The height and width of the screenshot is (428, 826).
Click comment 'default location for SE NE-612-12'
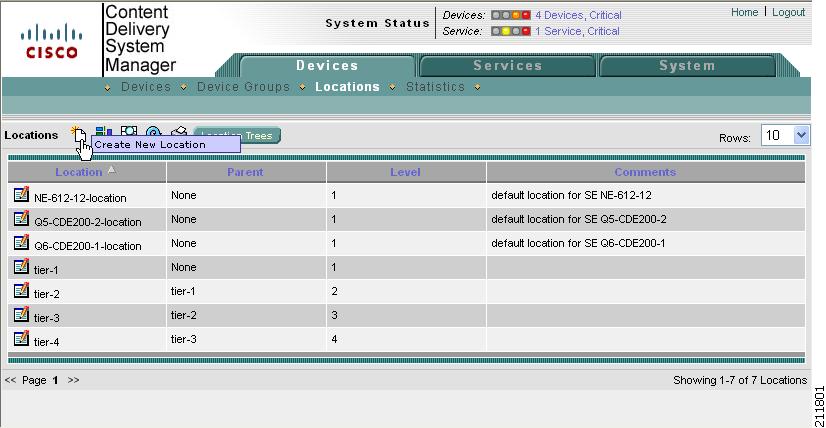(571, 195)
